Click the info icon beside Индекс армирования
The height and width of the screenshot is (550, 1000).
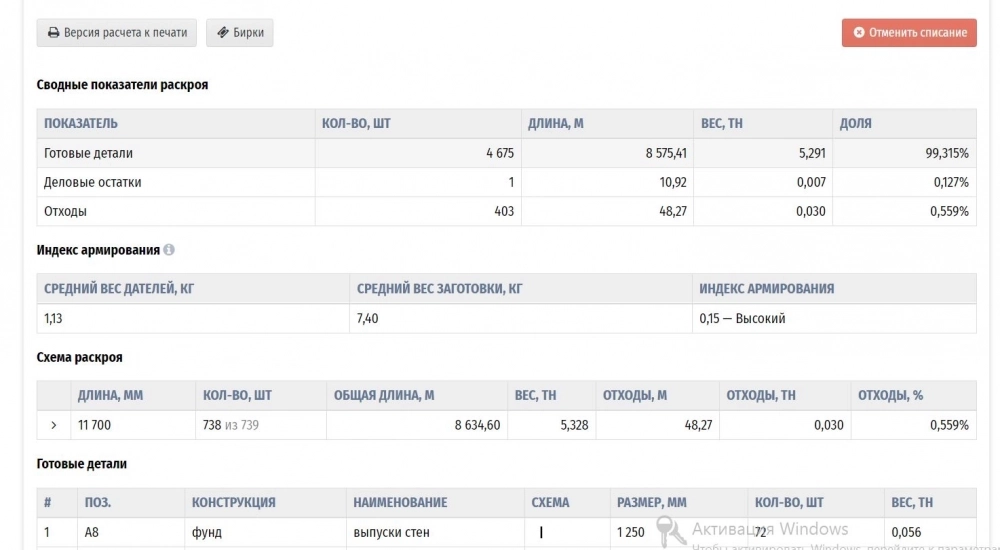point(168,249)
